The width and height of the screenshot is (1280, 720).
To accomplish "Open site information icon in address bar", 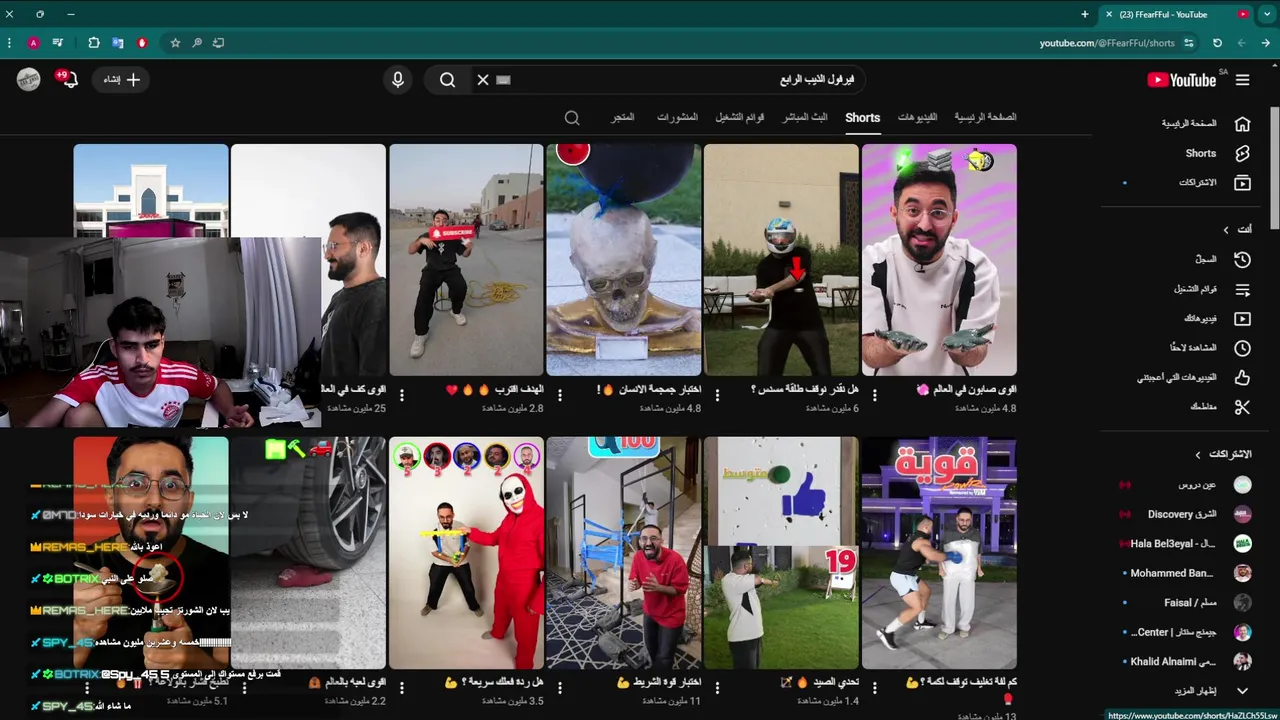I will 1189,43.
